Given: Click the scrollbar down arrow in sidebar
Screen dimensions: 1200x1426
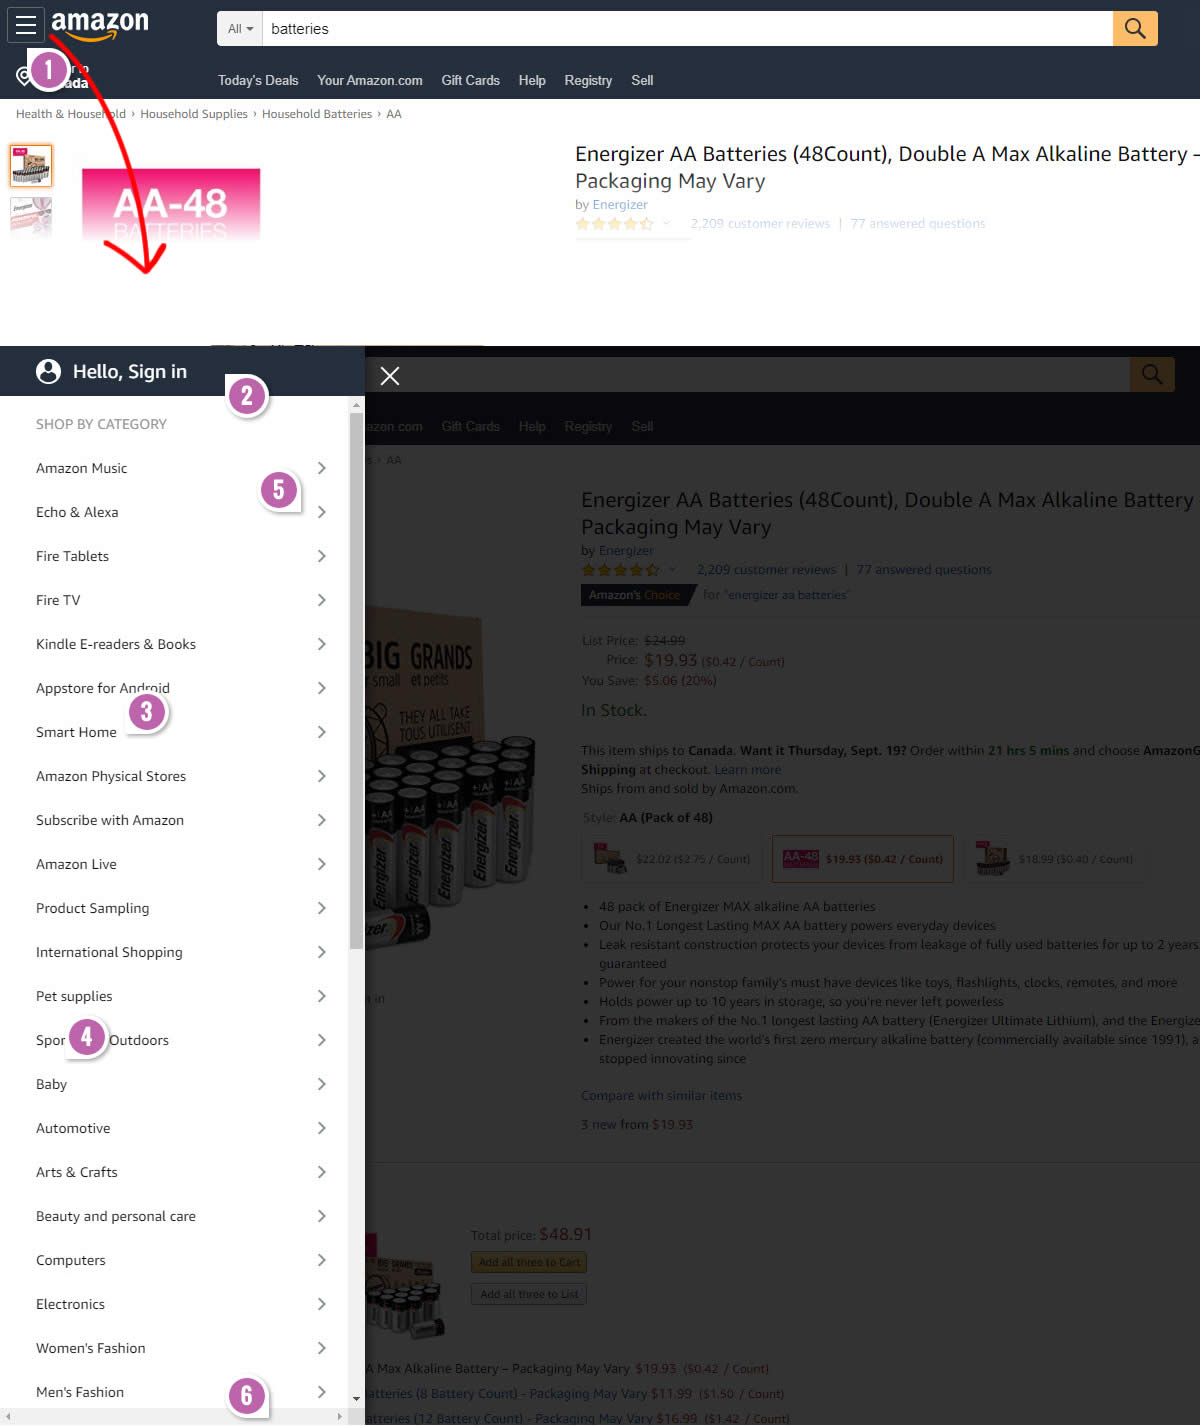Looking at the screenshot, I should click(356, 1399).
